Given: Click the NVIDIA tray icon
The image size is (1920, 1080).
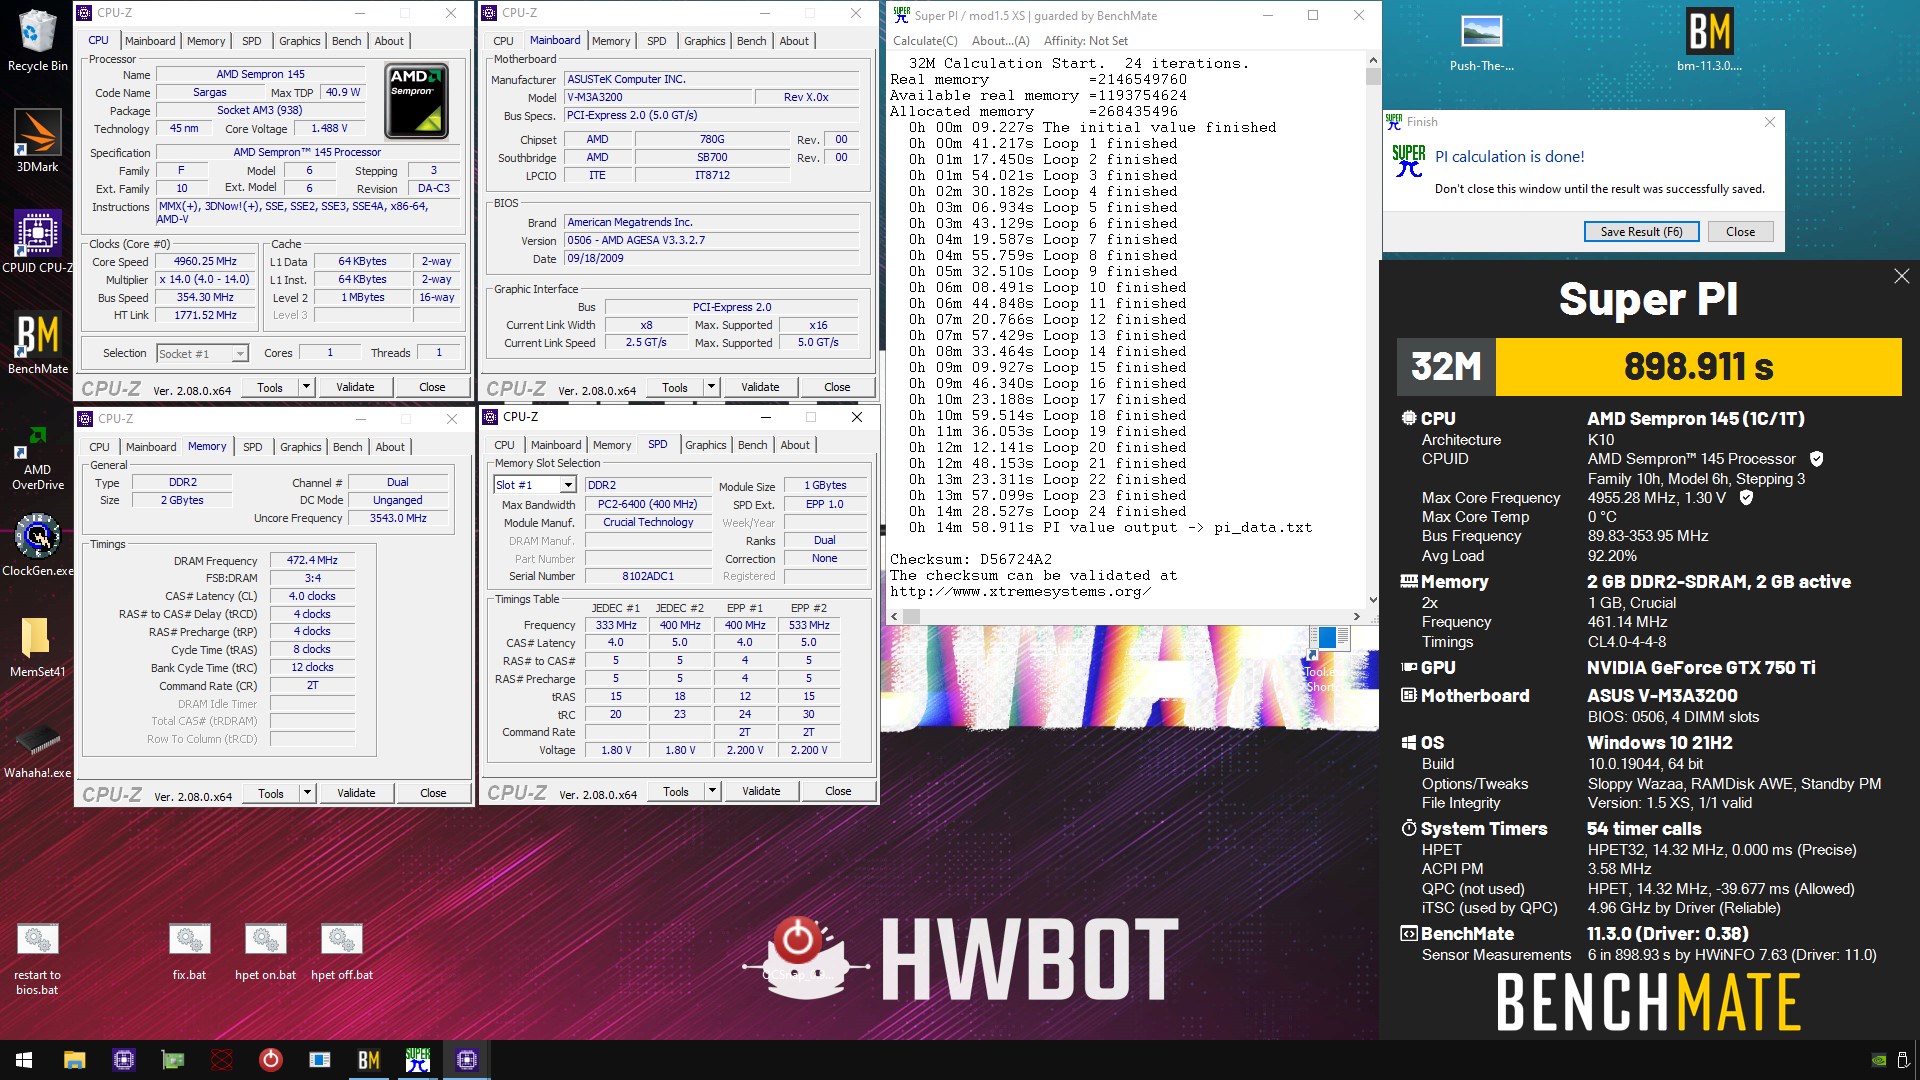Looking at the screenshot, I should pyautogui.click(x=1878, y=1060).
